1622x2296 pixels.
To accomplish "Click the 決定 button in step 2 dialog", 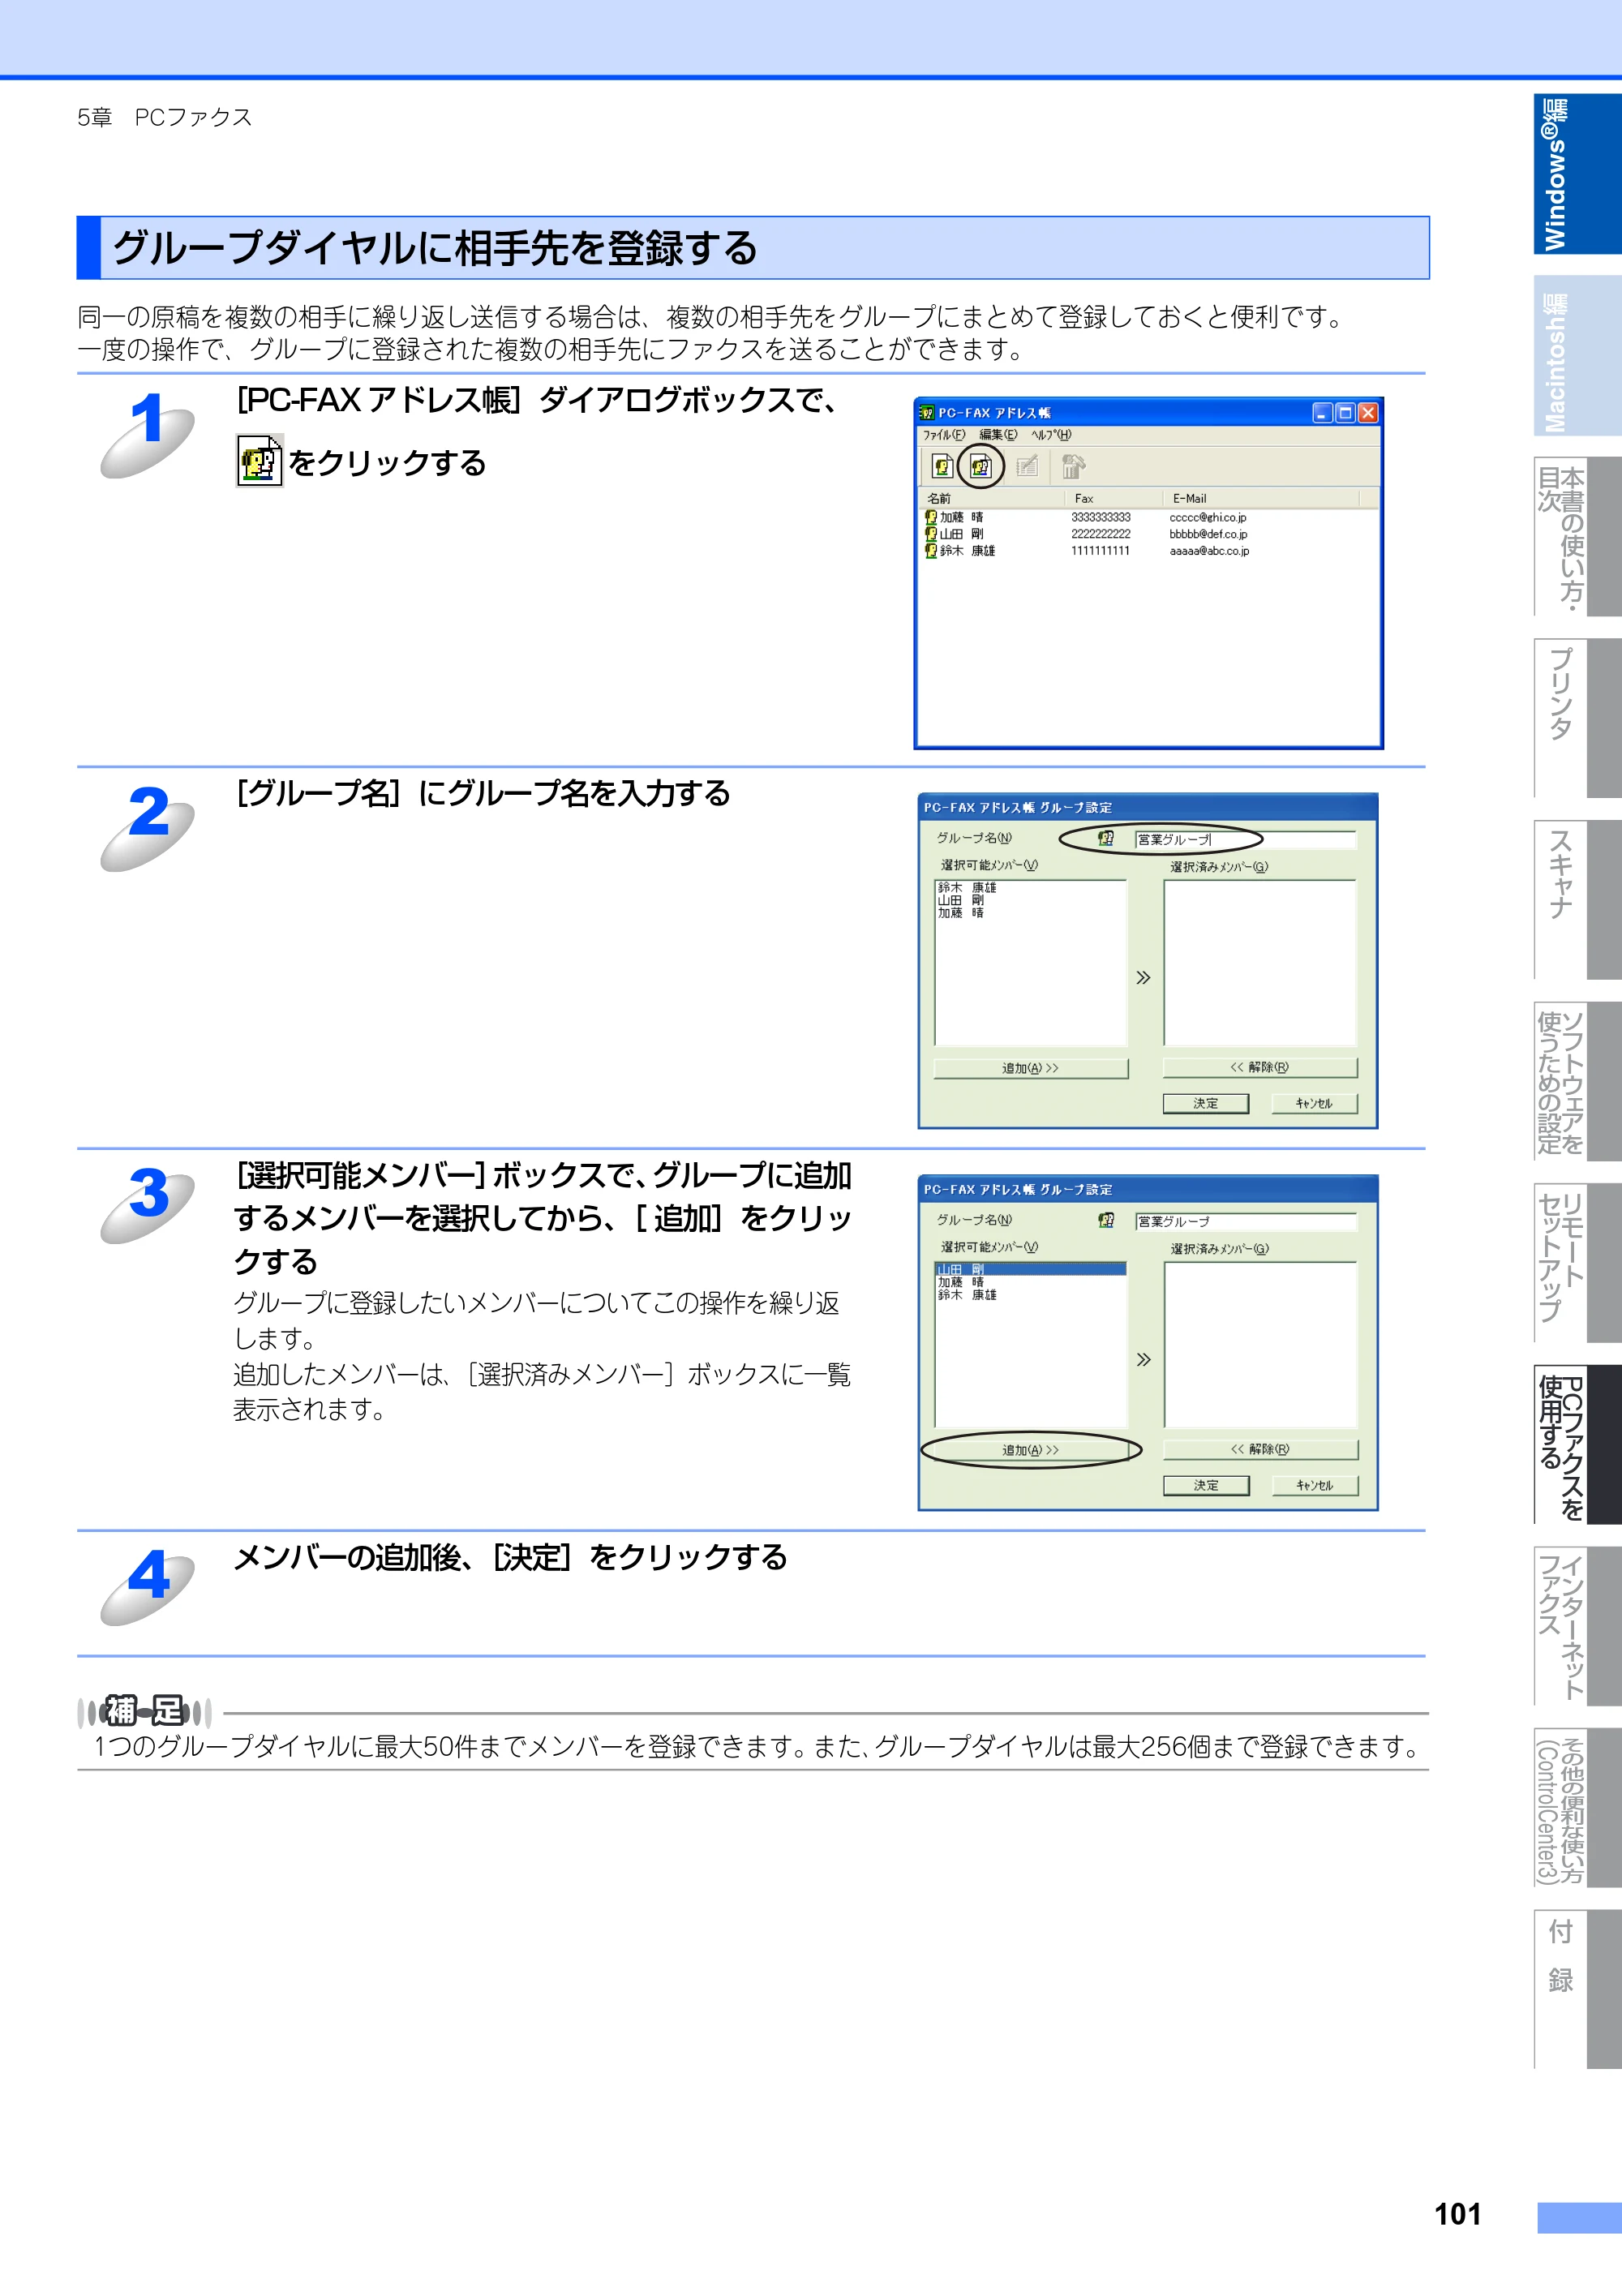I will click(x=1206, y=1103).
